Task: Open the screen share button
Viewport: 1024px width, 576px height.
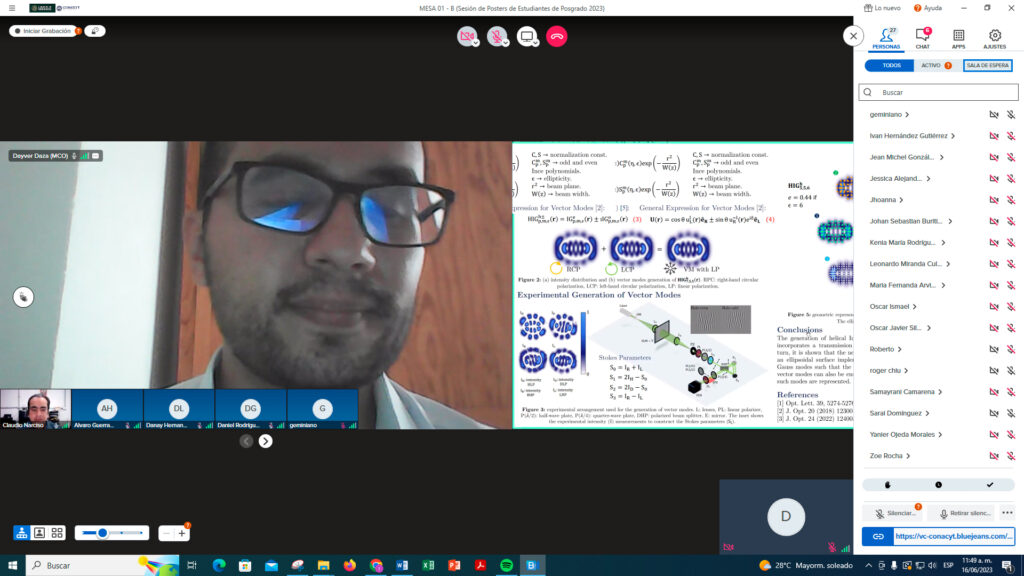Action: pos(527,36)
